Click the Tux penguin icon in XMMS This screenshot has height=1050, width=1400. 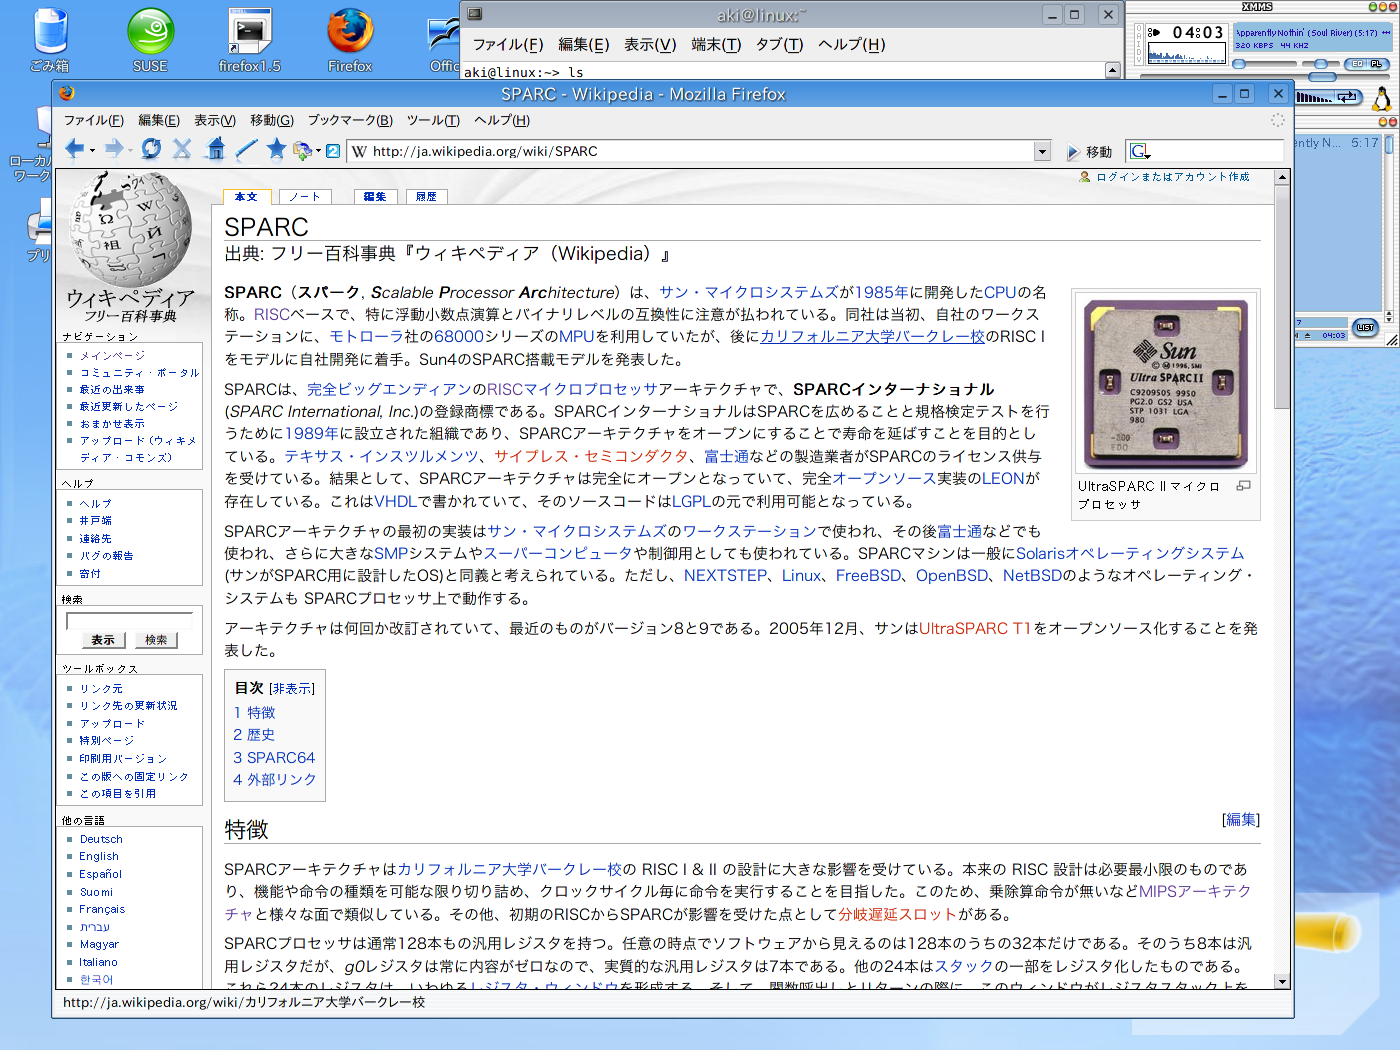pyautogui.click(x=1382, y=98)
